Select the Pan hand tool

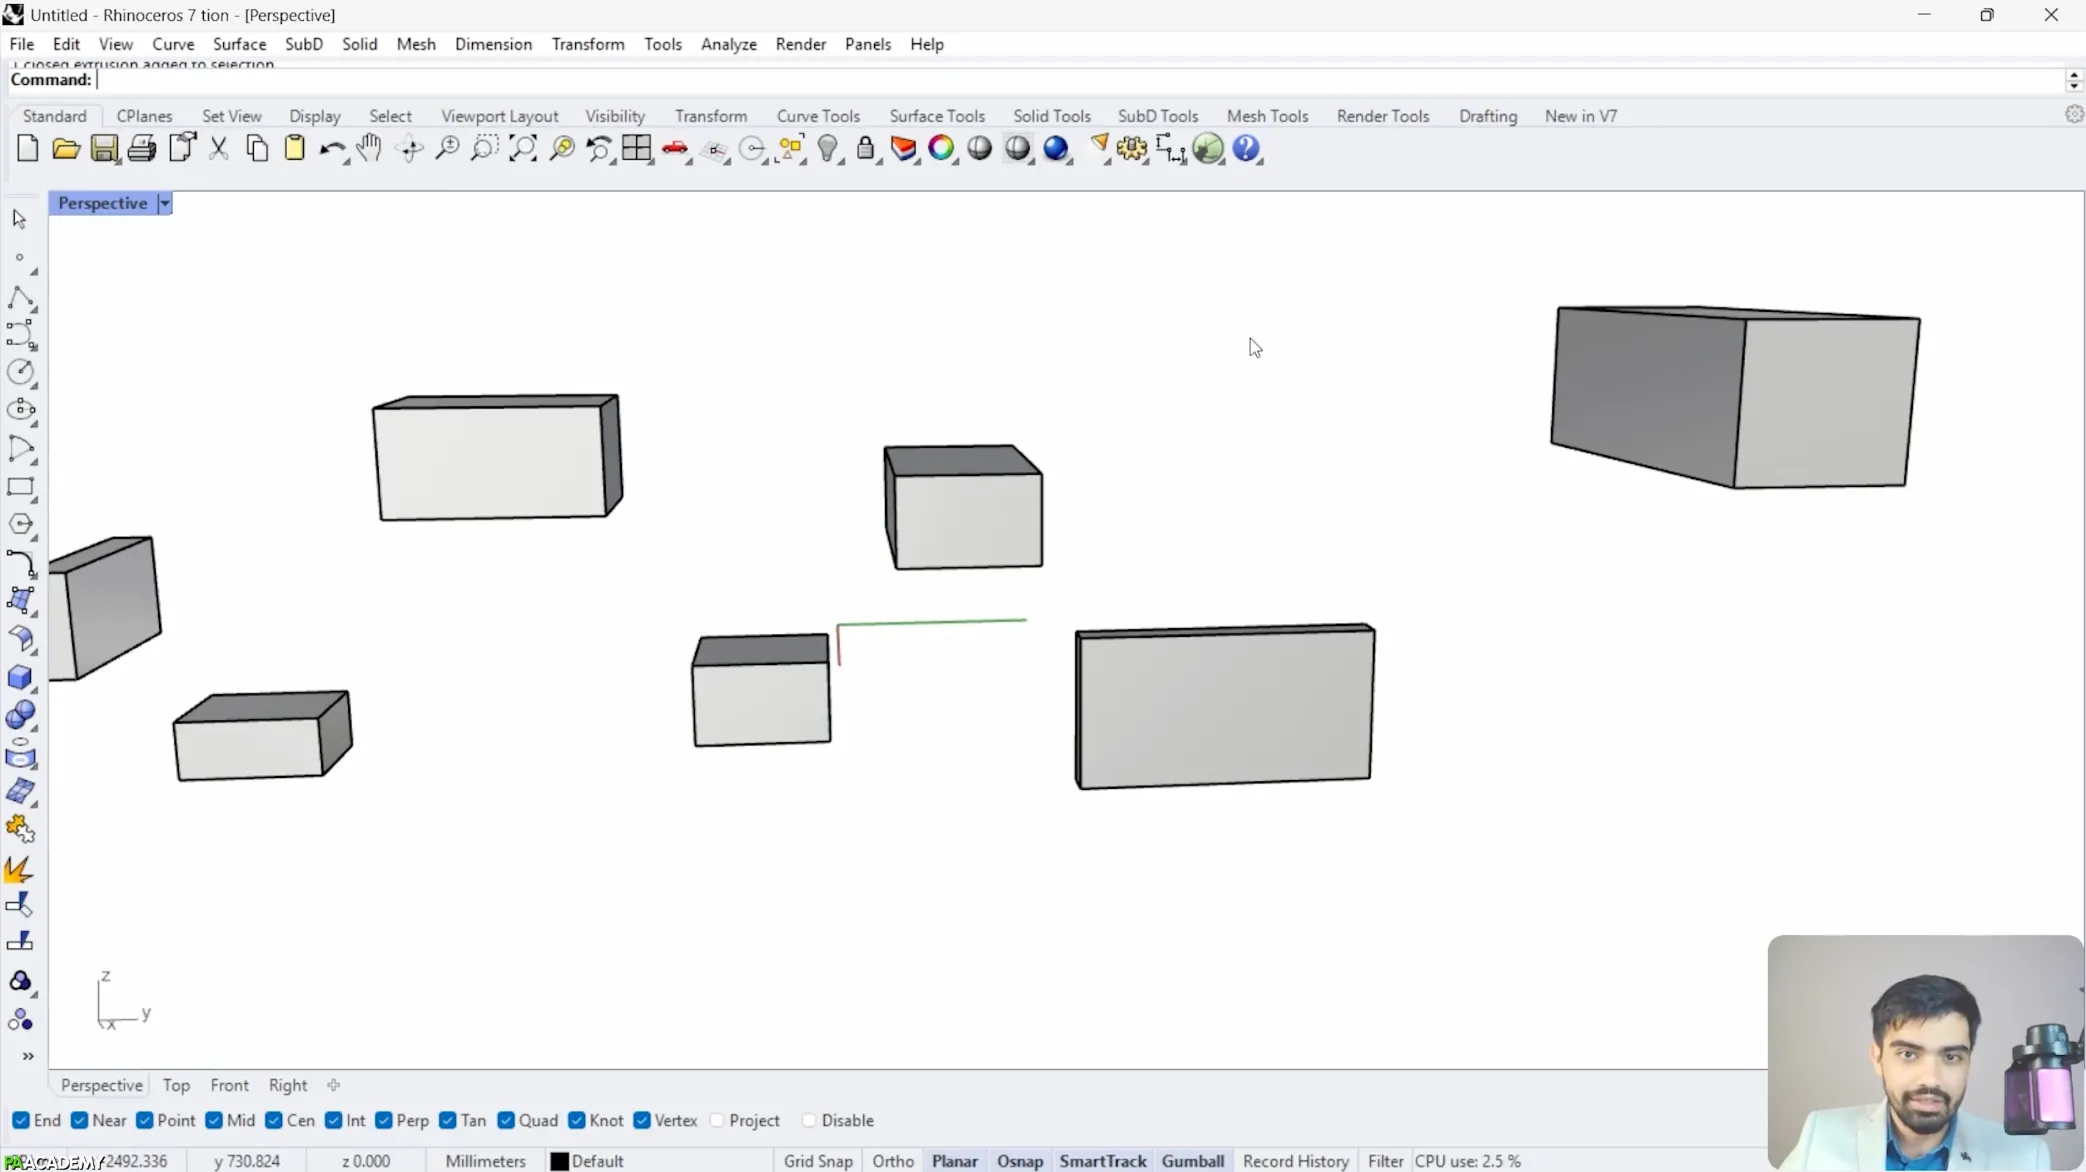click(369, 149)
